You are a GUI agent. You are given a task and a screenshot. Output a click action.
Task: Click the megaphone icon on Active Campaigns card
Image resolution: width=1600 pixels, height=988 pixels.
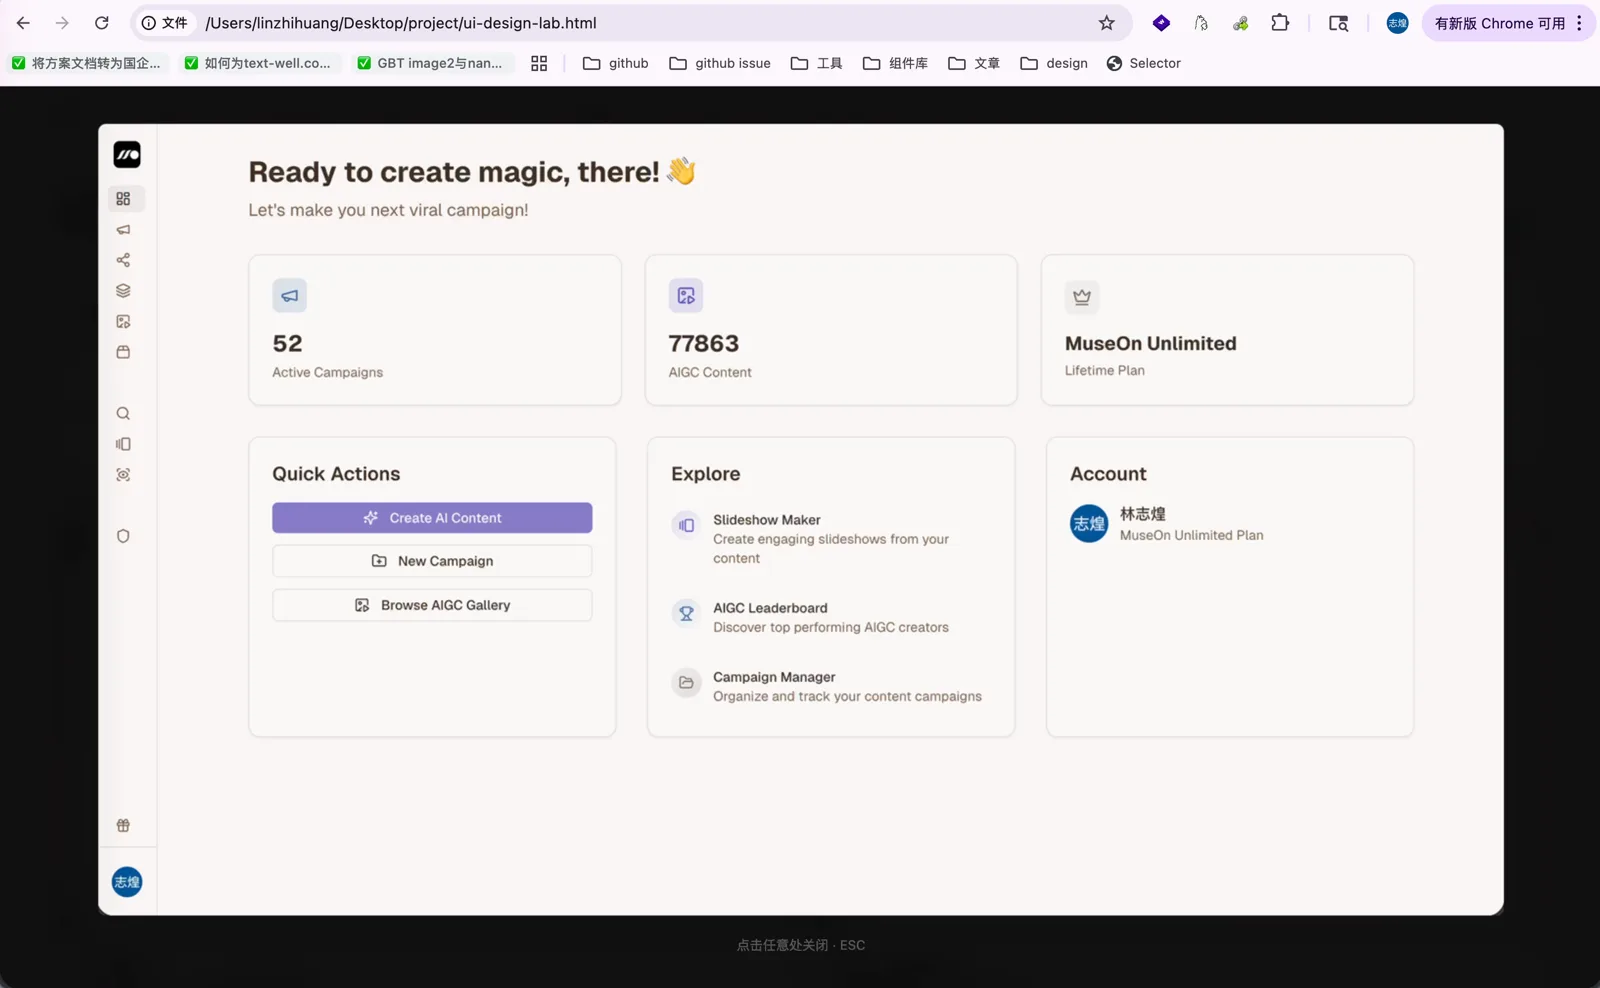(x=290, y=296)
